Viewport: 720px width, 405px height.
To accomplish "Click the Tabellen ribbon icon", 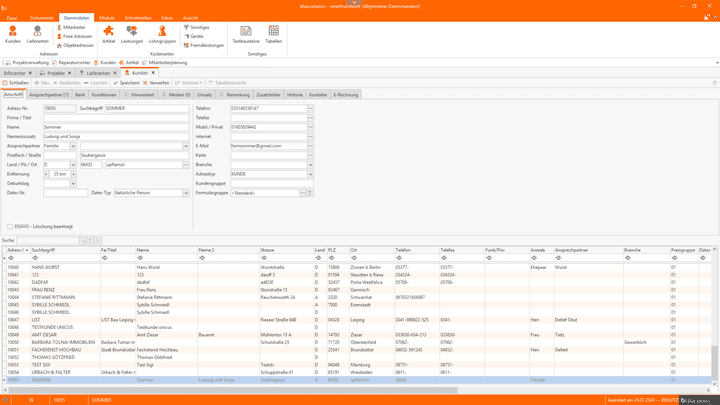I will [273, 35].
